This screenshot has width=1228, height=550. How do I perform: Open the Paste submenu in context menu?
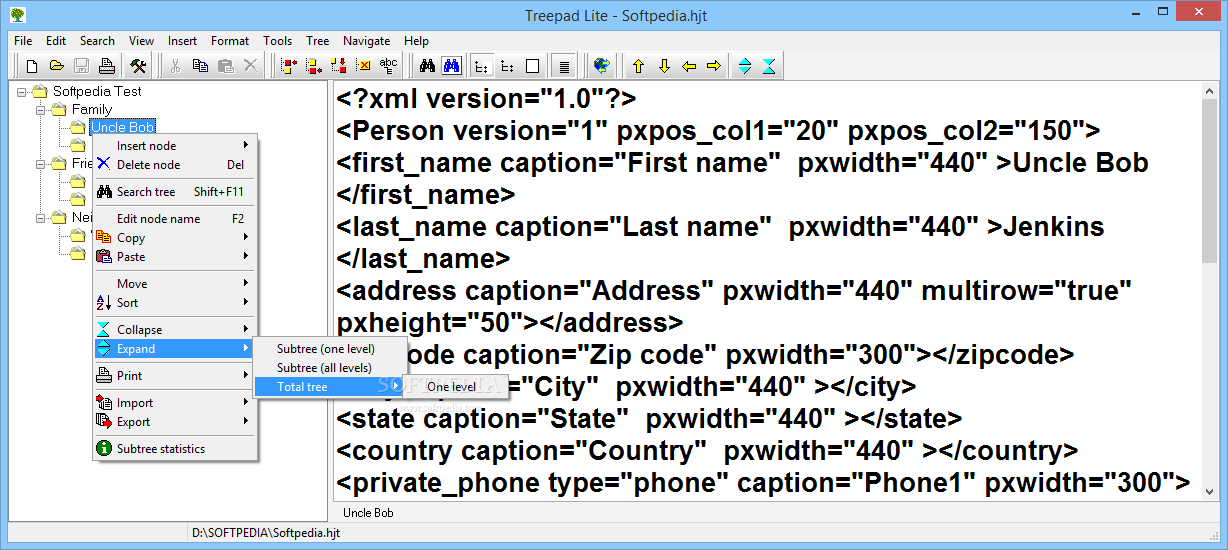click(174, 257)
